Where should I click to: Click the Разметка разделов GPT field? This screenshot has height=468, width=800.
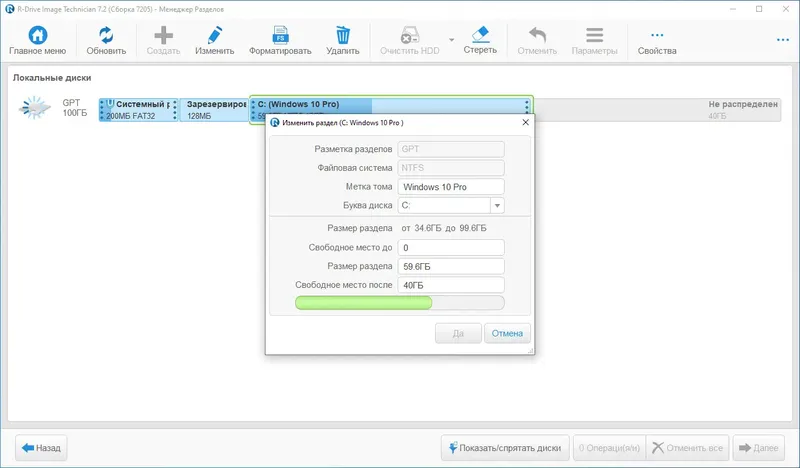451,149
